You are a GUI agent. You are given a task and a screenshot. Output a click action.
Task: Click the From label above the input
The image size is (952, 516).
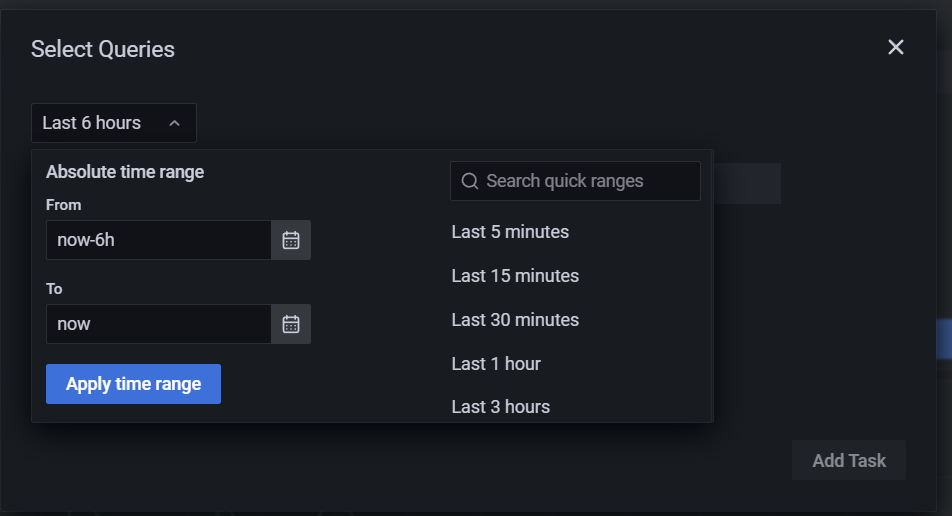point(64,205)
